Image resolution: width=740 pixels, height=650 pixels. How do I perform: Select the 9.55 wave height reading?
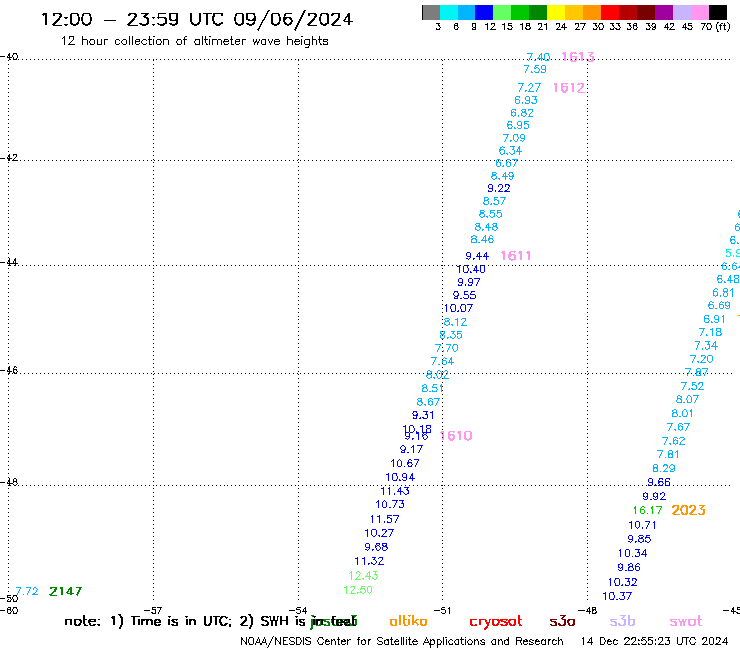pyautogui.click(x=464, y=295)
